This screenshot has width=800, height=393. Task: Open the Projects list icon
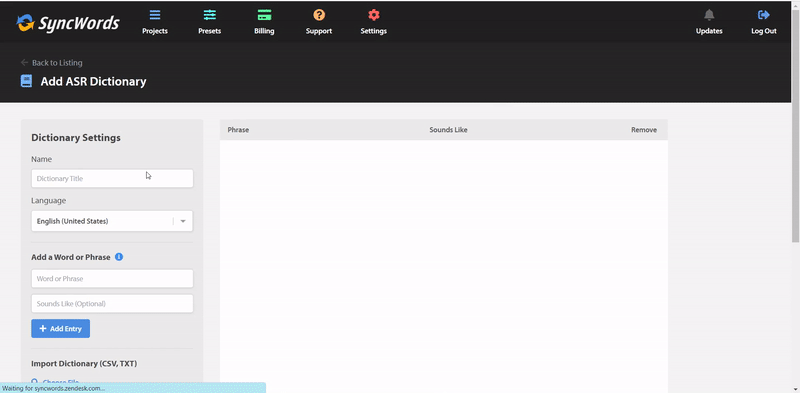[155, 15]
